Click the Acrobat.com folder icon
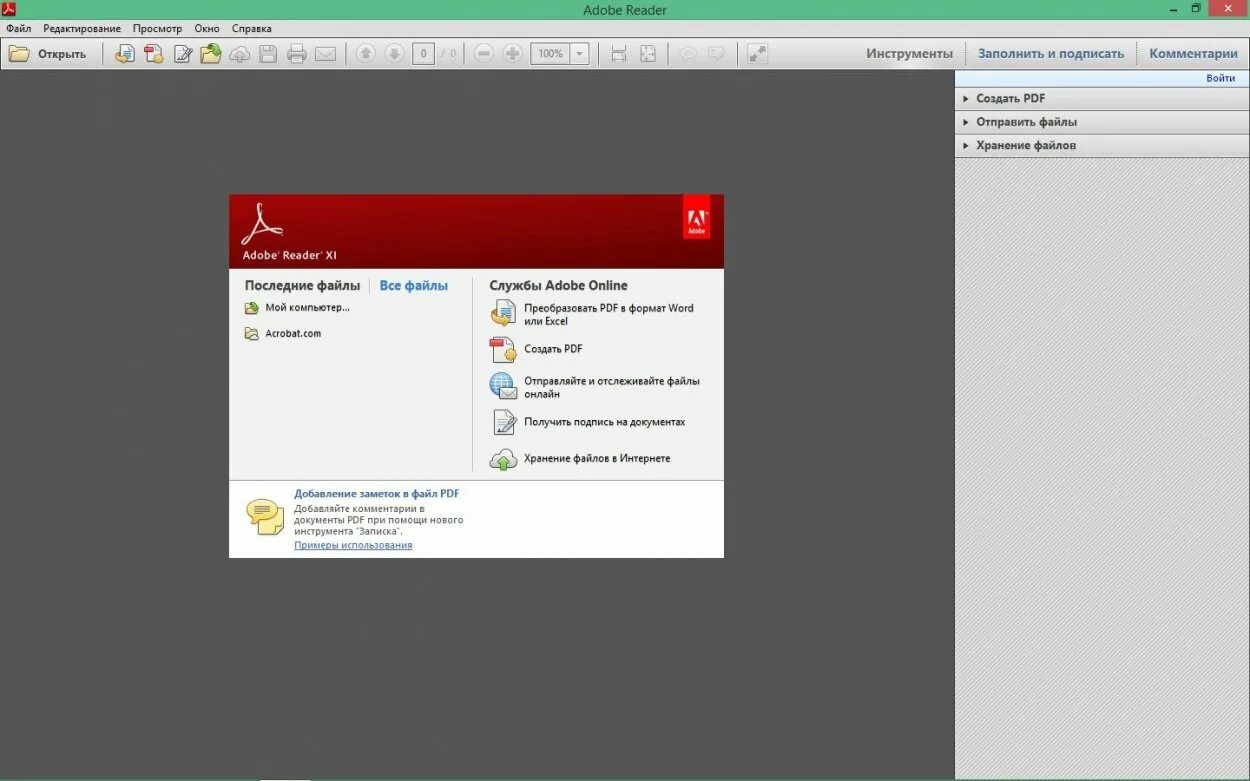1250x781 pixels. coord(252,334)
